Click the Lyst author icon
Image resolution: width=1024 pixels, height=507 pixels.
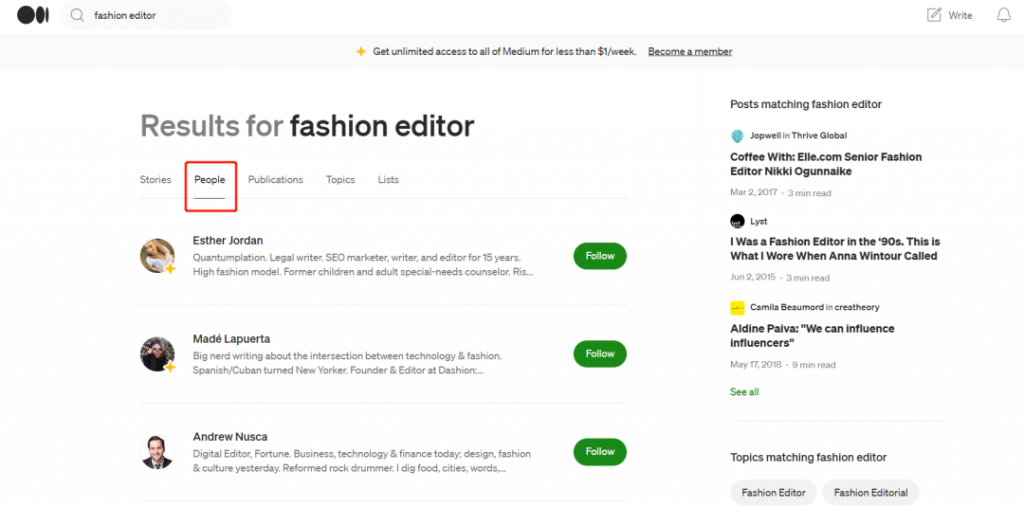point(737,221)
